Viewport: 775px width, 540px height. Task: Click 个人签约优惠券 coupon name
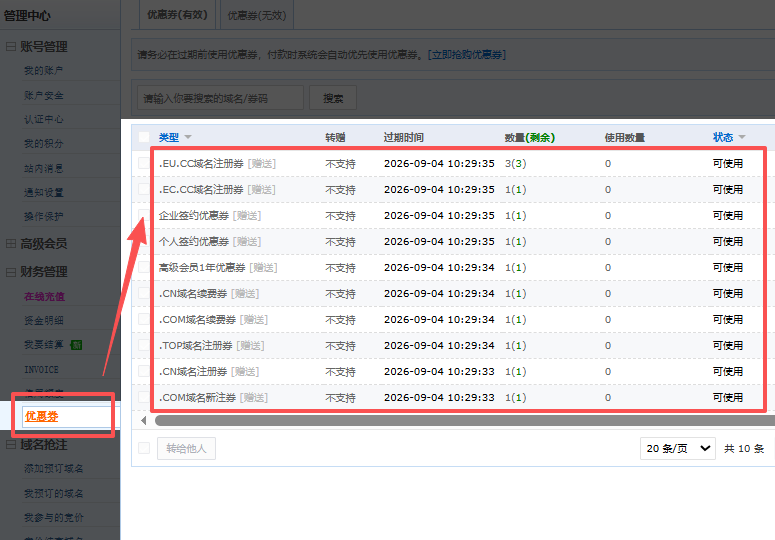[x=194, y=242]
